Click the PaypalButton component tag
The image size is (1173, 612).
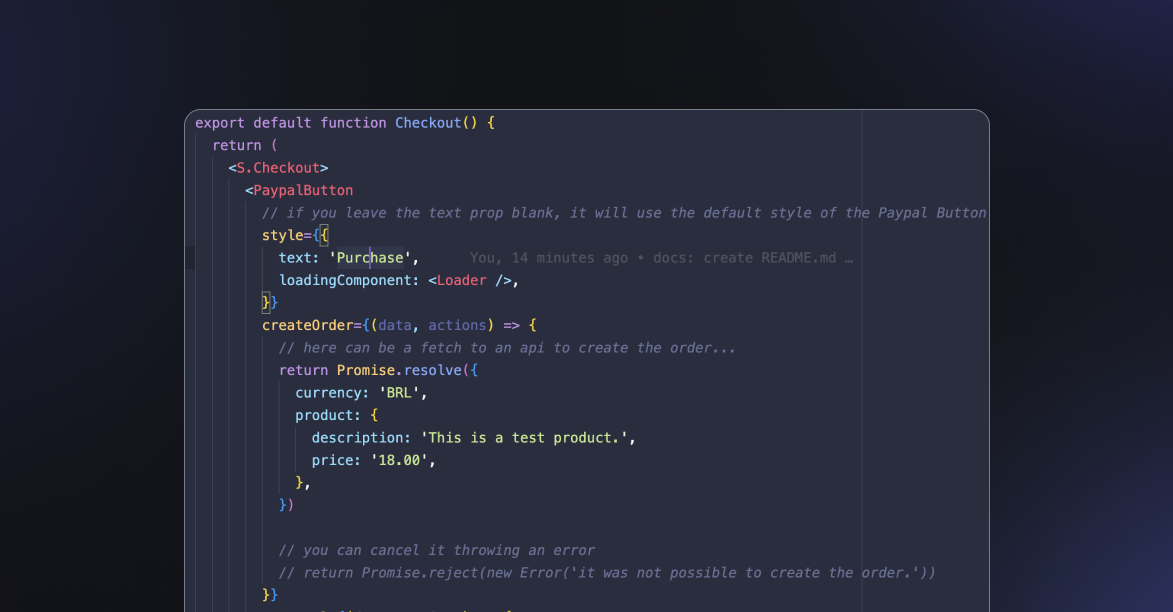[x=303, y=190]
